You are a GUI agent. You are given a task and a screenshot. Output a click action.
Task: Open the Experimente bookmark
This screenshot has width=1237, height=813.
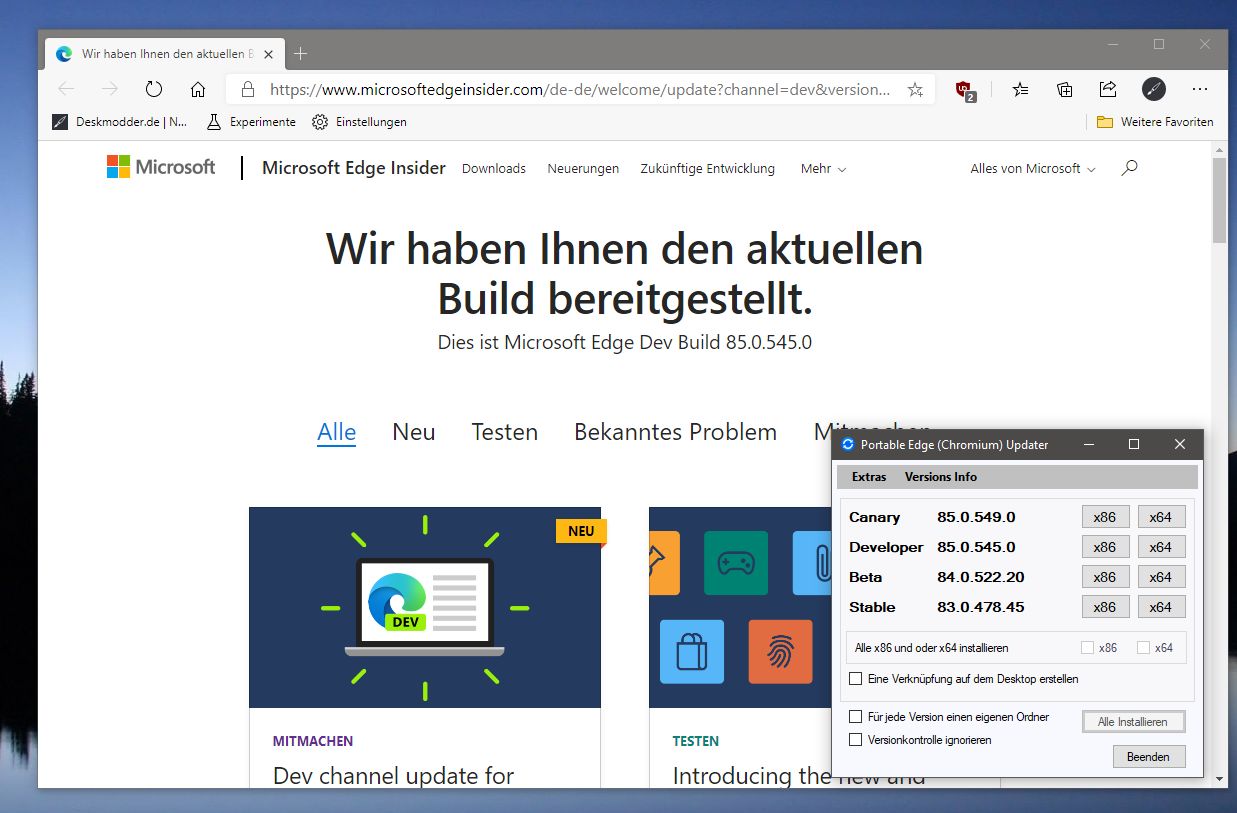[251, 122]
